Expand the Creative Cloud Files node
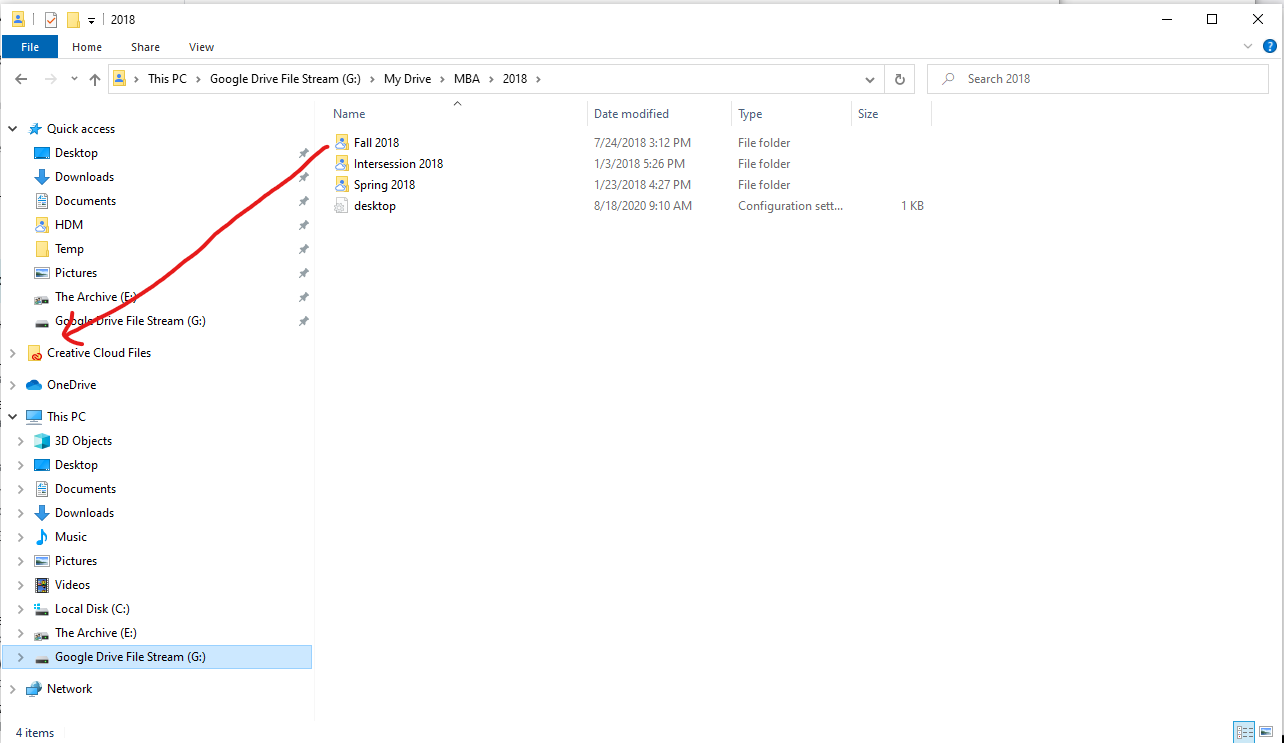This screenshot has width=1284, height=743. 13,353
